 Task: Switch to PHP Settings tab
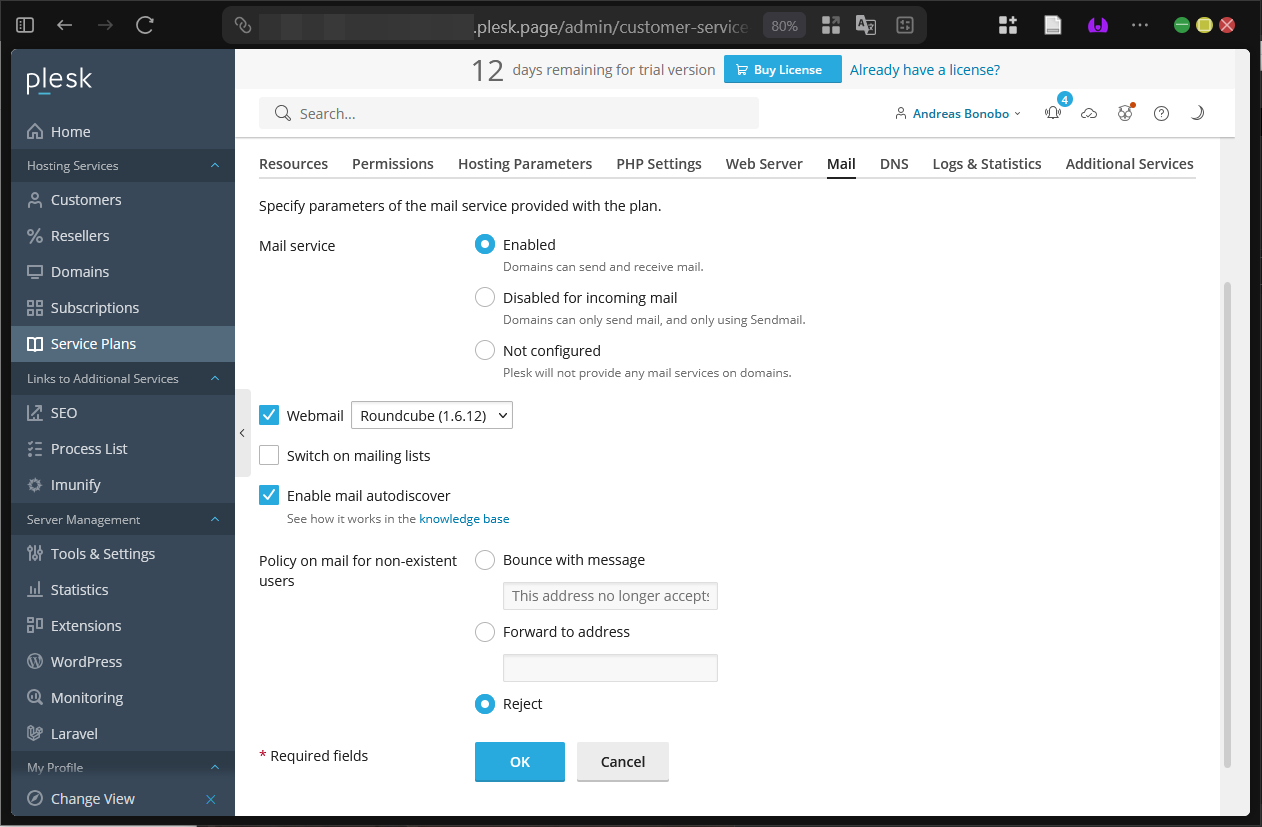(x=658, y=164)
